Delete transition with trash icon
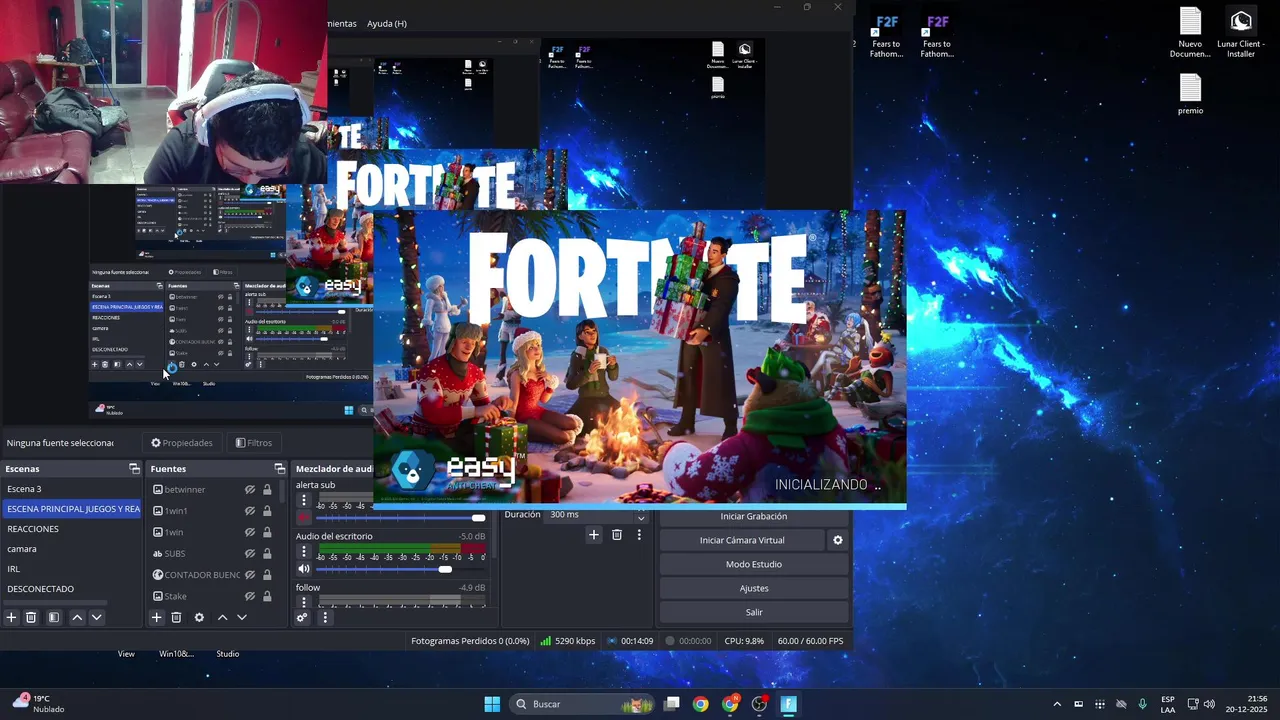Screen dimensions: 1280x720 click(x=617, y=535)
